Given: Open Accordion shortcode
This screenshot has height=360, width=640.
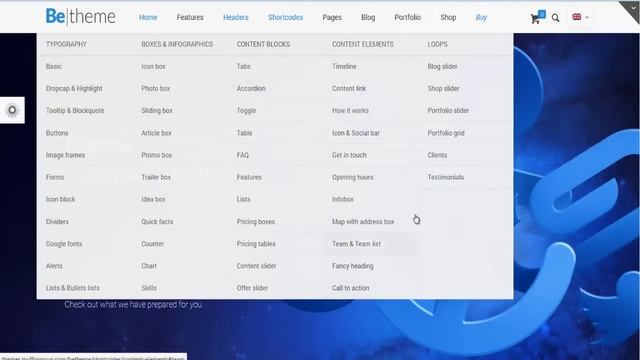Looking at the screenshot, I should click(x=251, y=89).
